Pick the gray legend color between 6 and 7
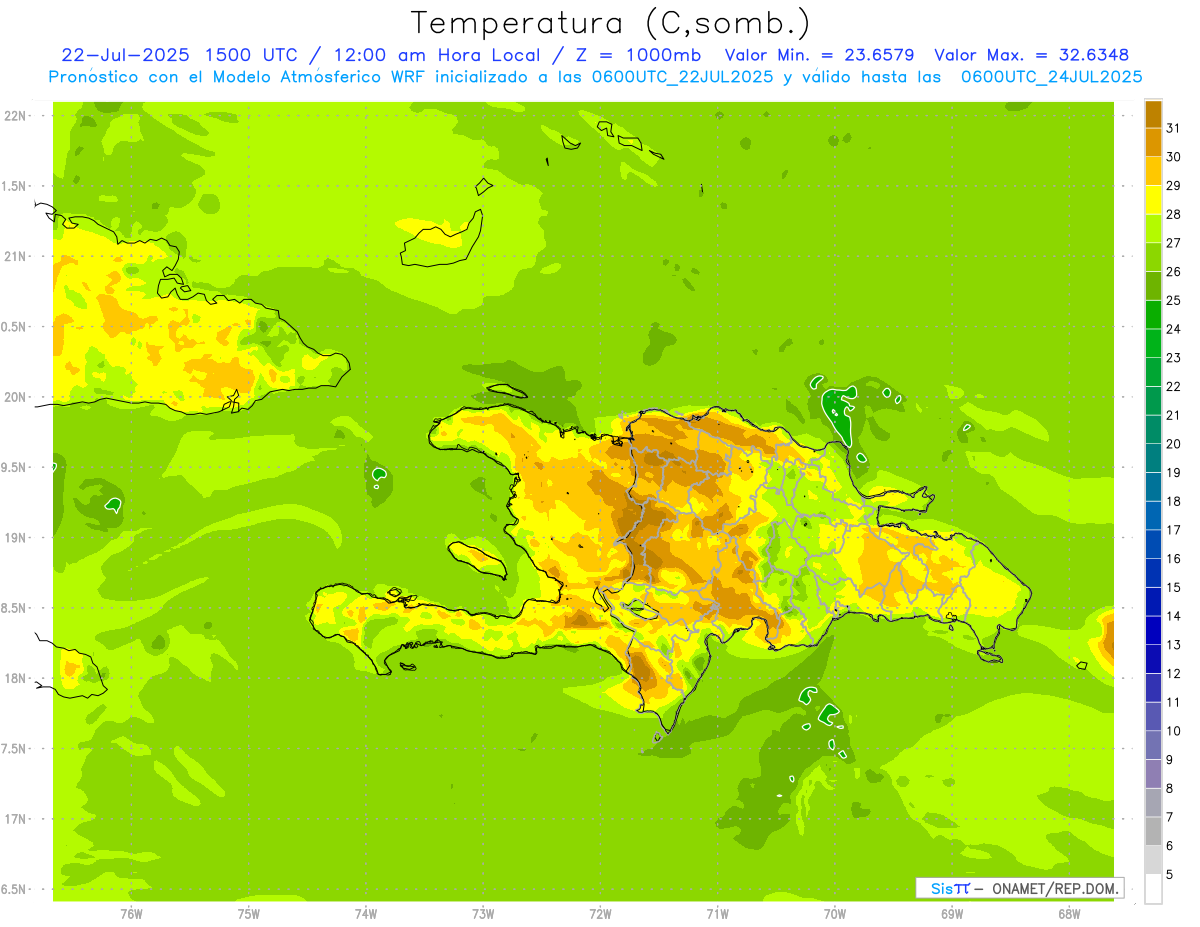The width and height of the screenshot is (1200, 927). click(x=1153, y=832)
